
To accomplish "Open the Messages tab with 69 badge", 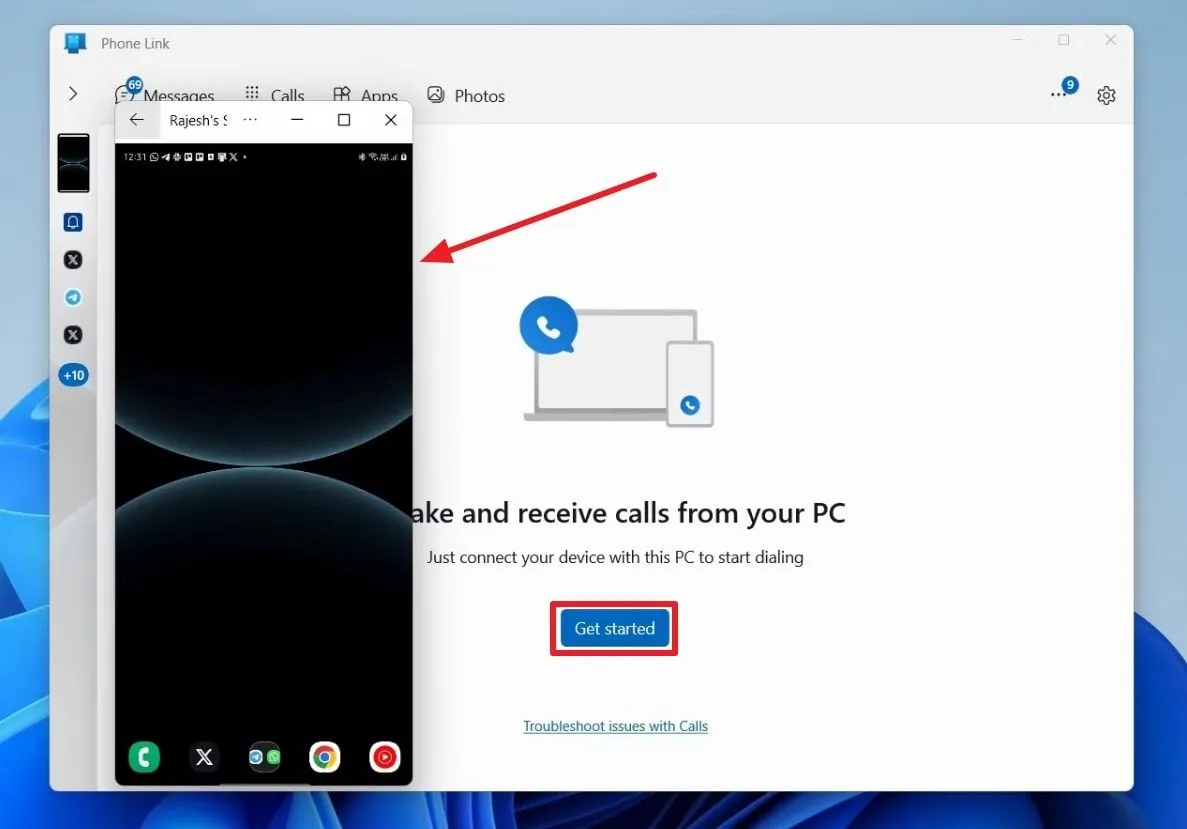I will click(x=165, y=94).
